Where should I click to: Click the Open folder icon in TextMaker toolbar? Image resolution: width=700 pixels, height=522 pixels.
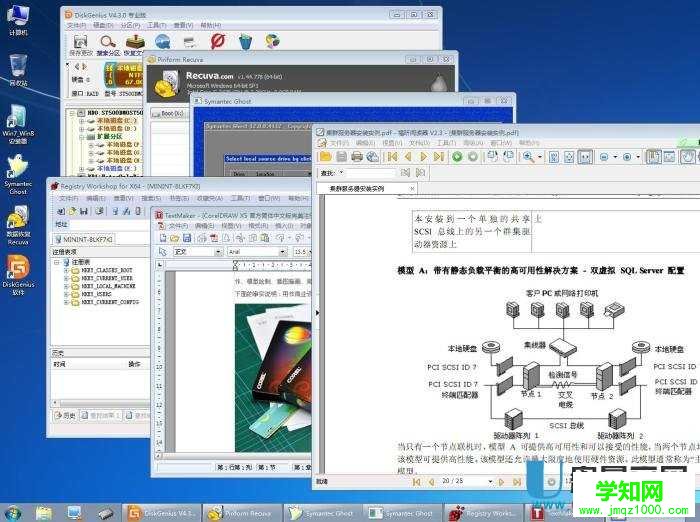pos(175,238)
